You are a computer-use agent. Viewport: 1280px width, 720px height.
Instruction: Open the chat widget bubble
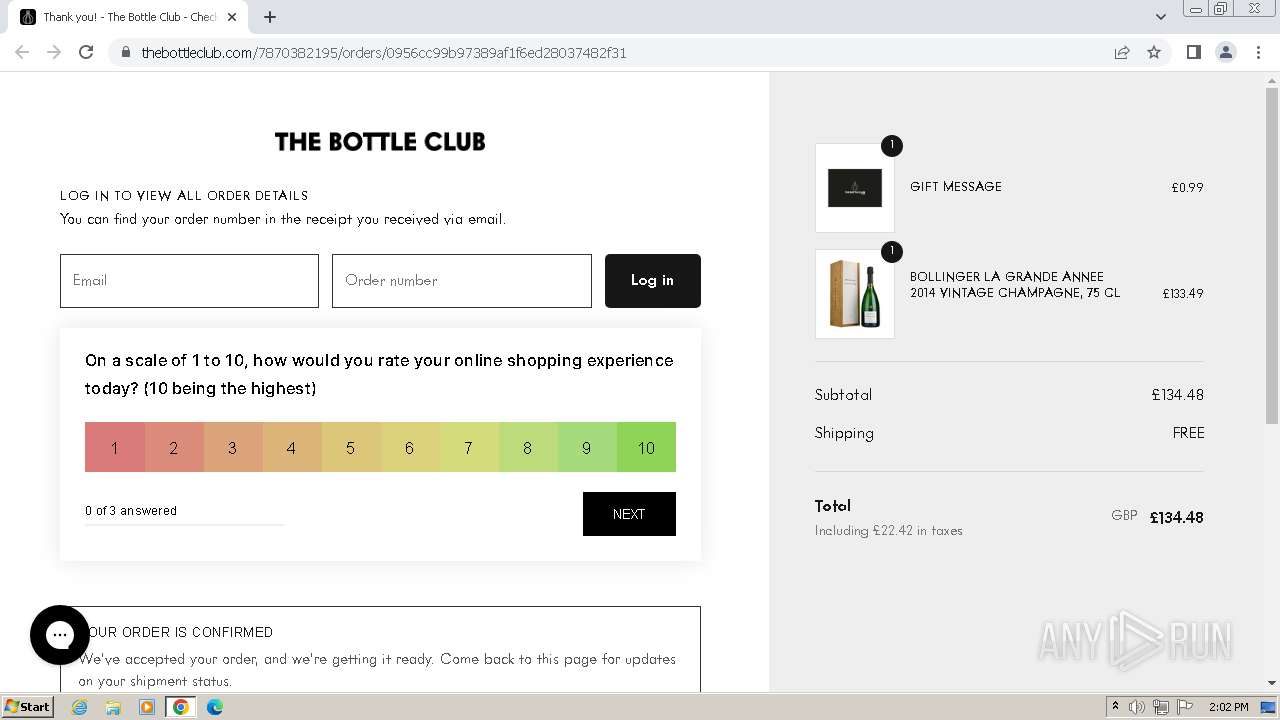[60, 635]
